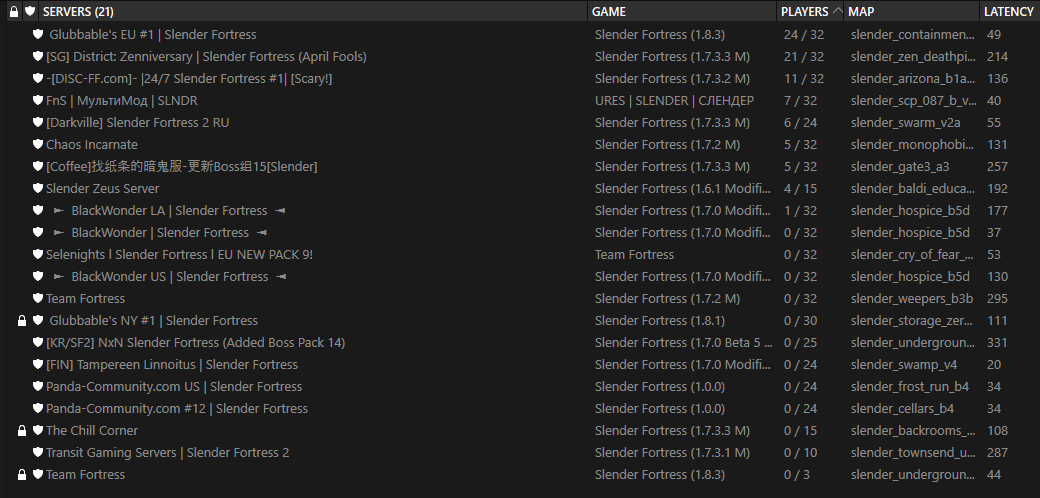The width and height of the screenshot is (1040, 498).
Task: Click shield icon beside Slender Zeus Server
Action: pos(38,188)
